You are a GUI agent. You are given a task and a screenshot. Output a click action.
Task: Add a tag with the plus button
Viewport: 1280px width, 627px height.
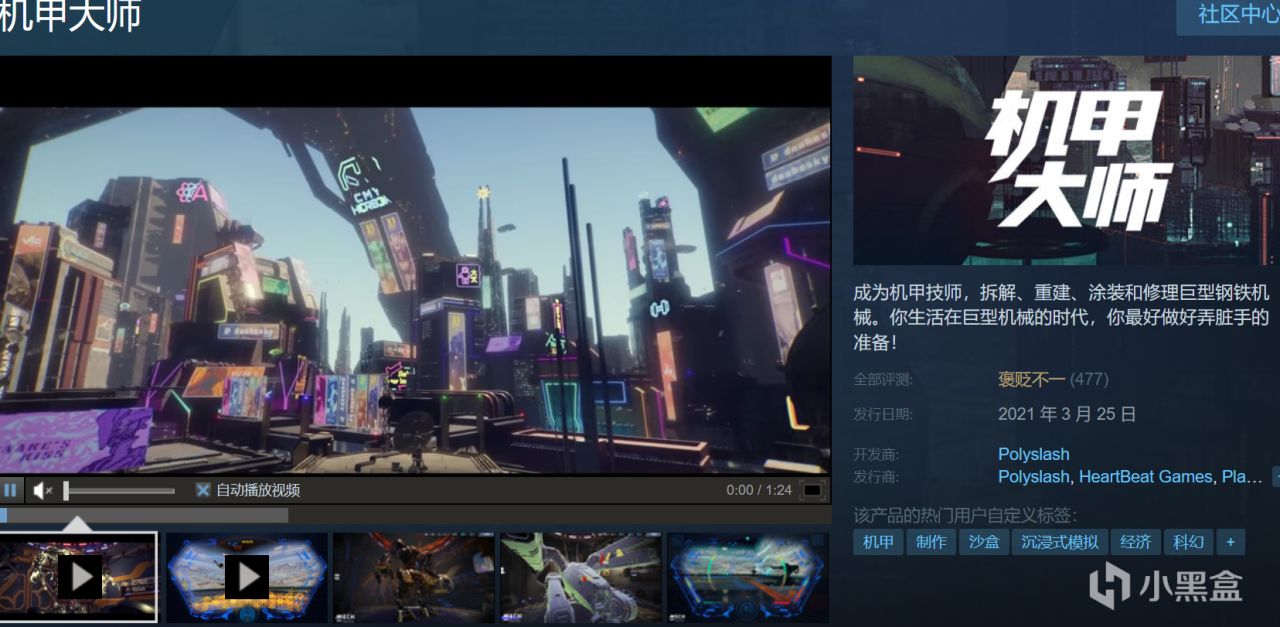point(1230,542)
